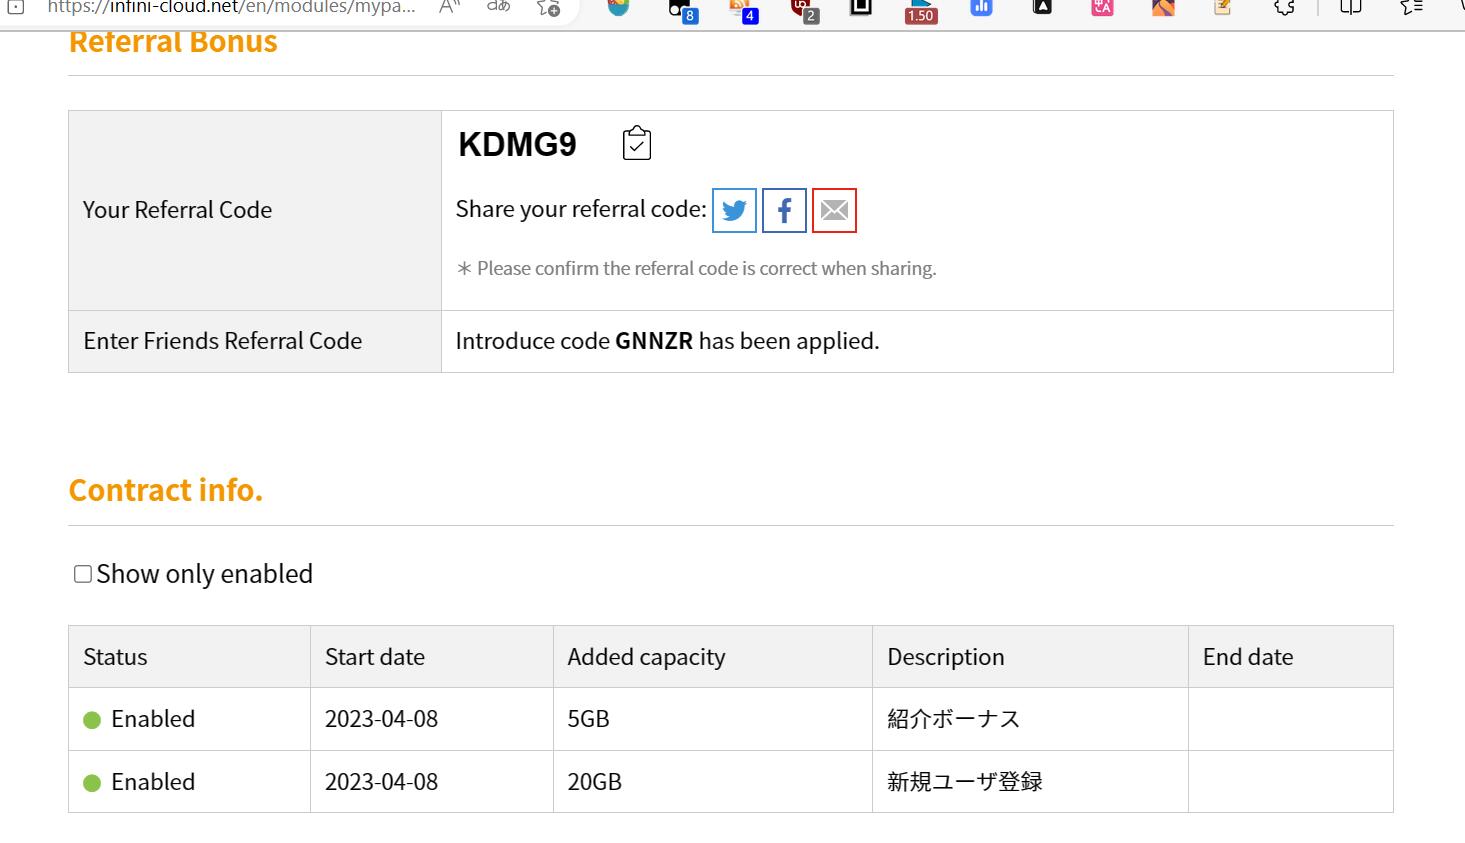
Task: Click the browser address bar URL
Action: click(x=230, y=8)
